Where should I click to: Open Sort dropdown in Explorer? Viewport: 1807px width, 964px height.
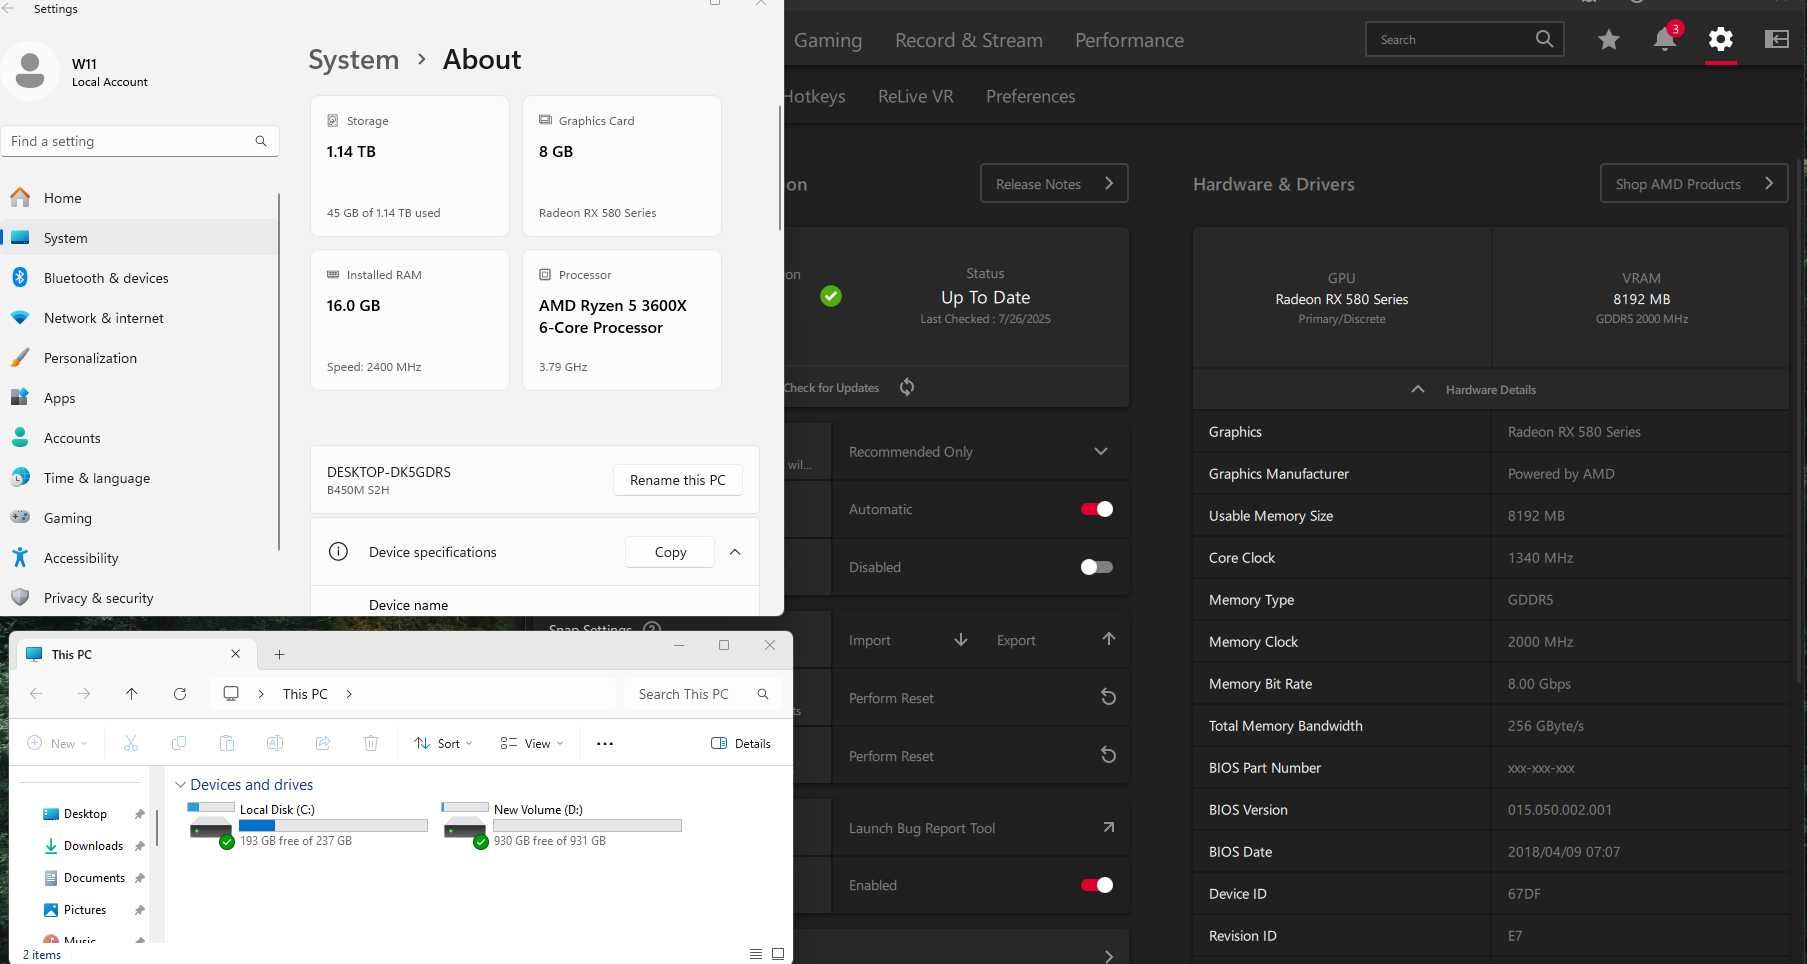pyautogui.click(x=443, y=743)
